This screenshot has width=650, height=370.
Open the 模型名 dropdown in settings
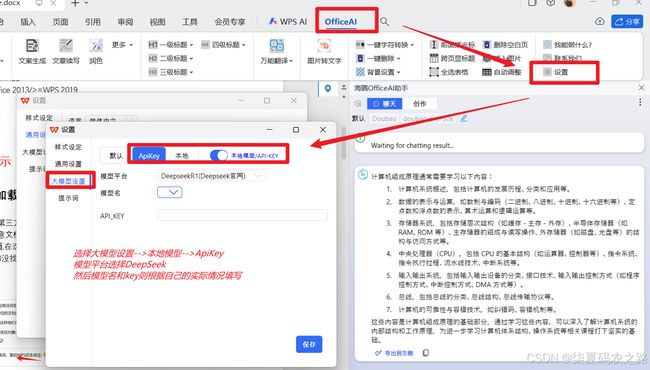pos(170,192)
